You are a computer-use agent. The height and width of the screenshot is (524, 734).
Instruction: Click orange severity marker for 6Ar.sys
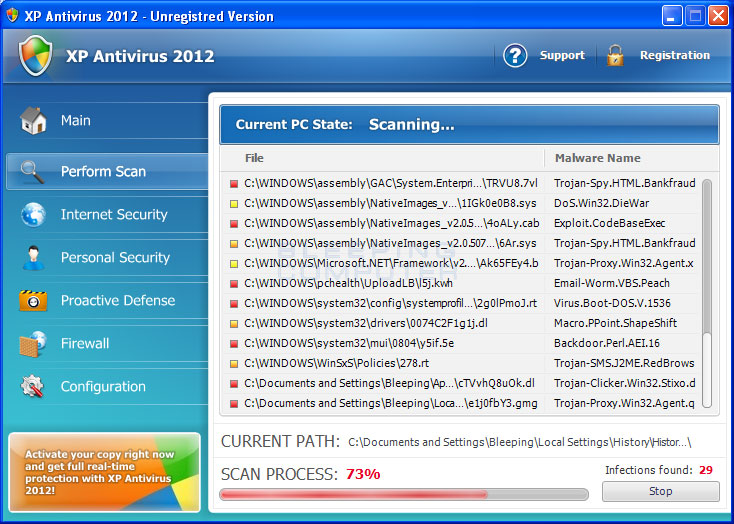[234, 244]
